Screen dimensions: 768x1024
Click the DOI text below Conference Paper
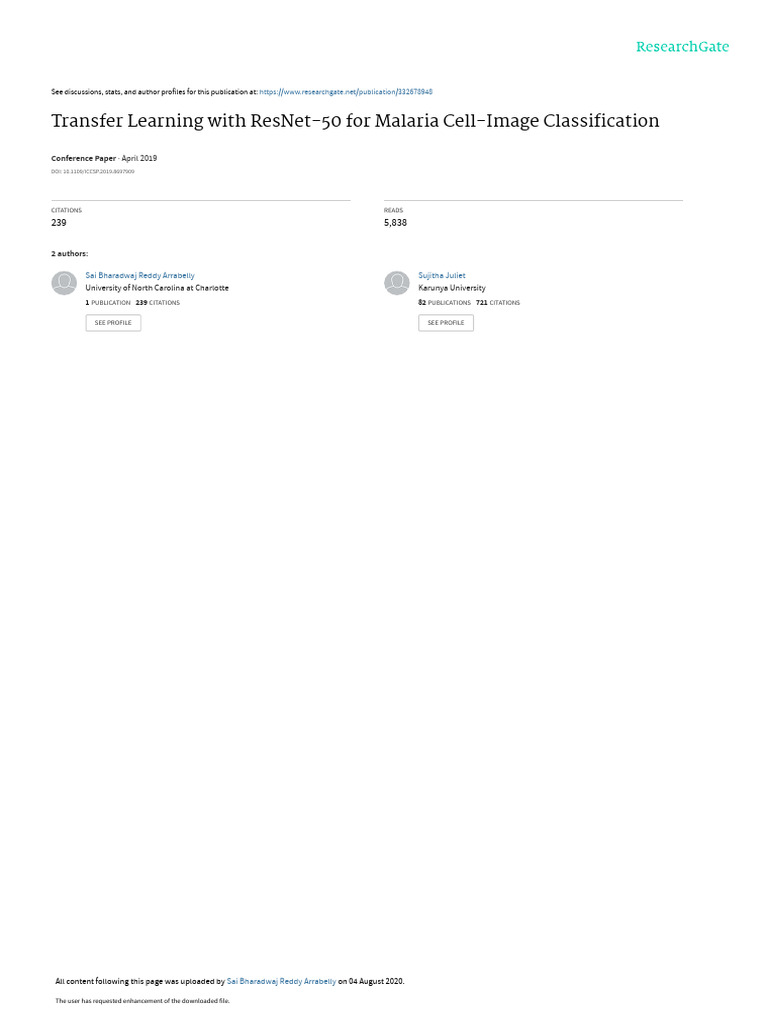(x=93, y=172)
